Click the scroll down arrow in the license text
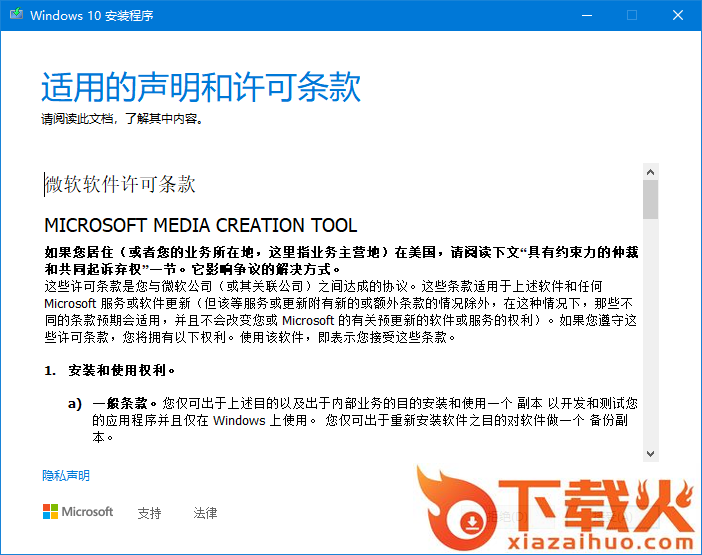The image size is (702, 555). coord(651,453)
